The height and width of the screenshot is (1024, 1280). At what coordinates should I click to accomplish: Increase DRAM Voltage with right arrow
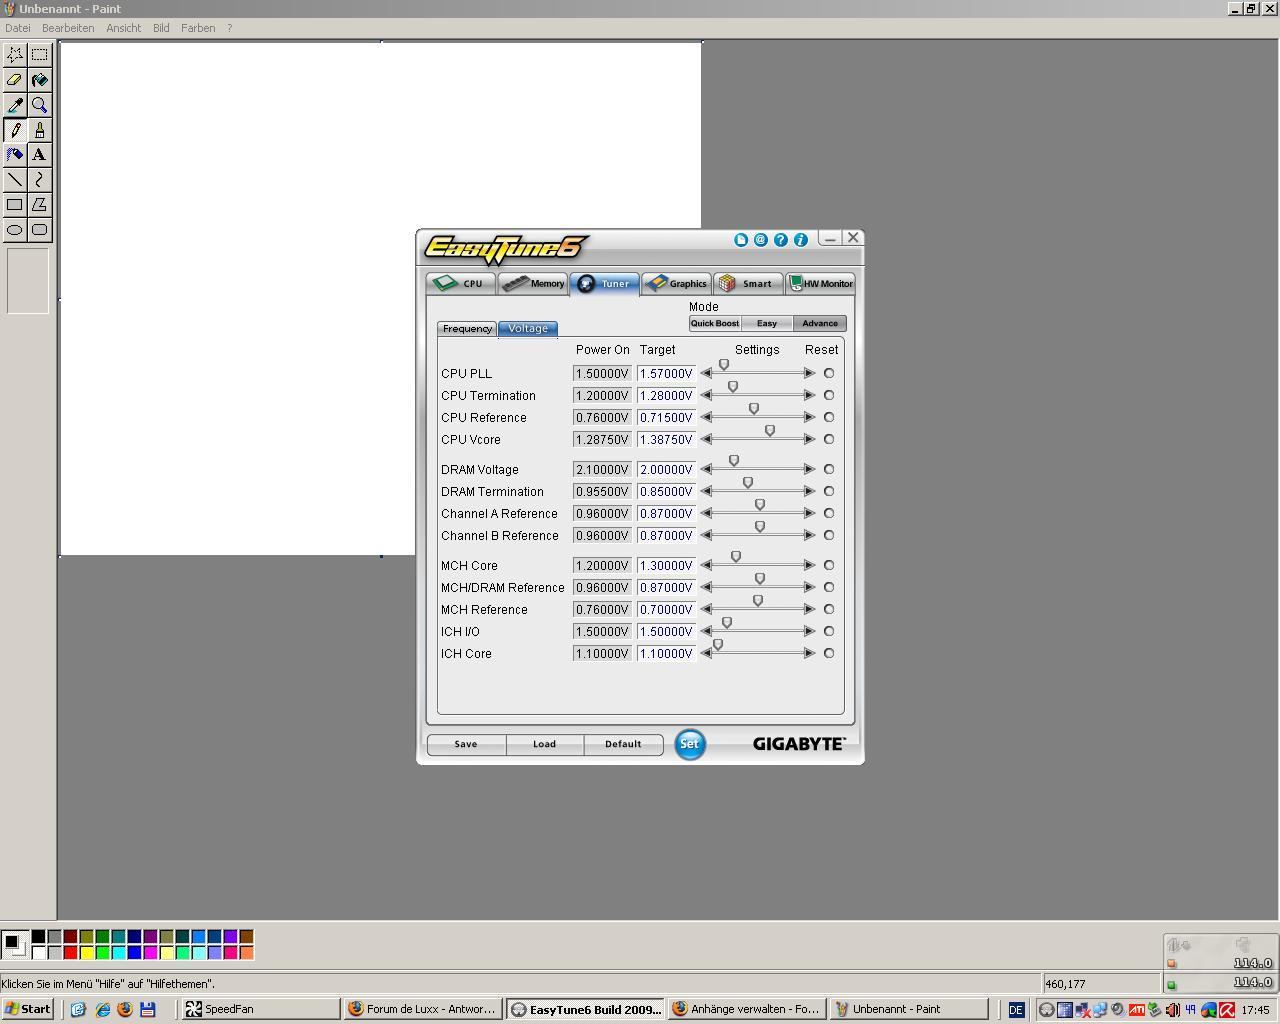click(x=810, y=469)
